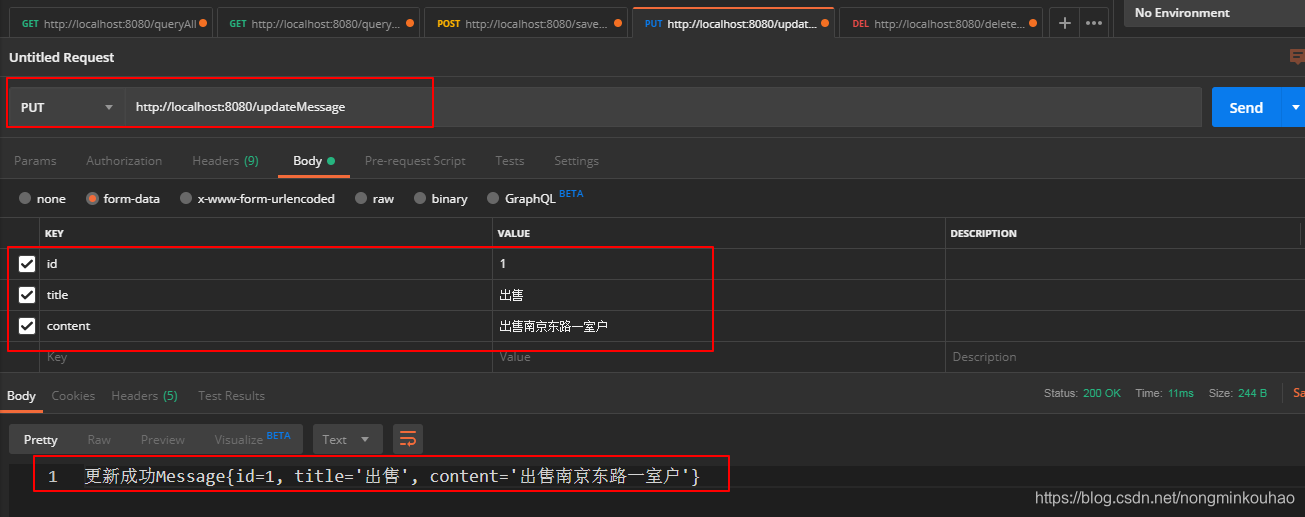The width and height of the screenshot is (1305, 517).
Task: Select the none body type
Action: click(42, 199)
